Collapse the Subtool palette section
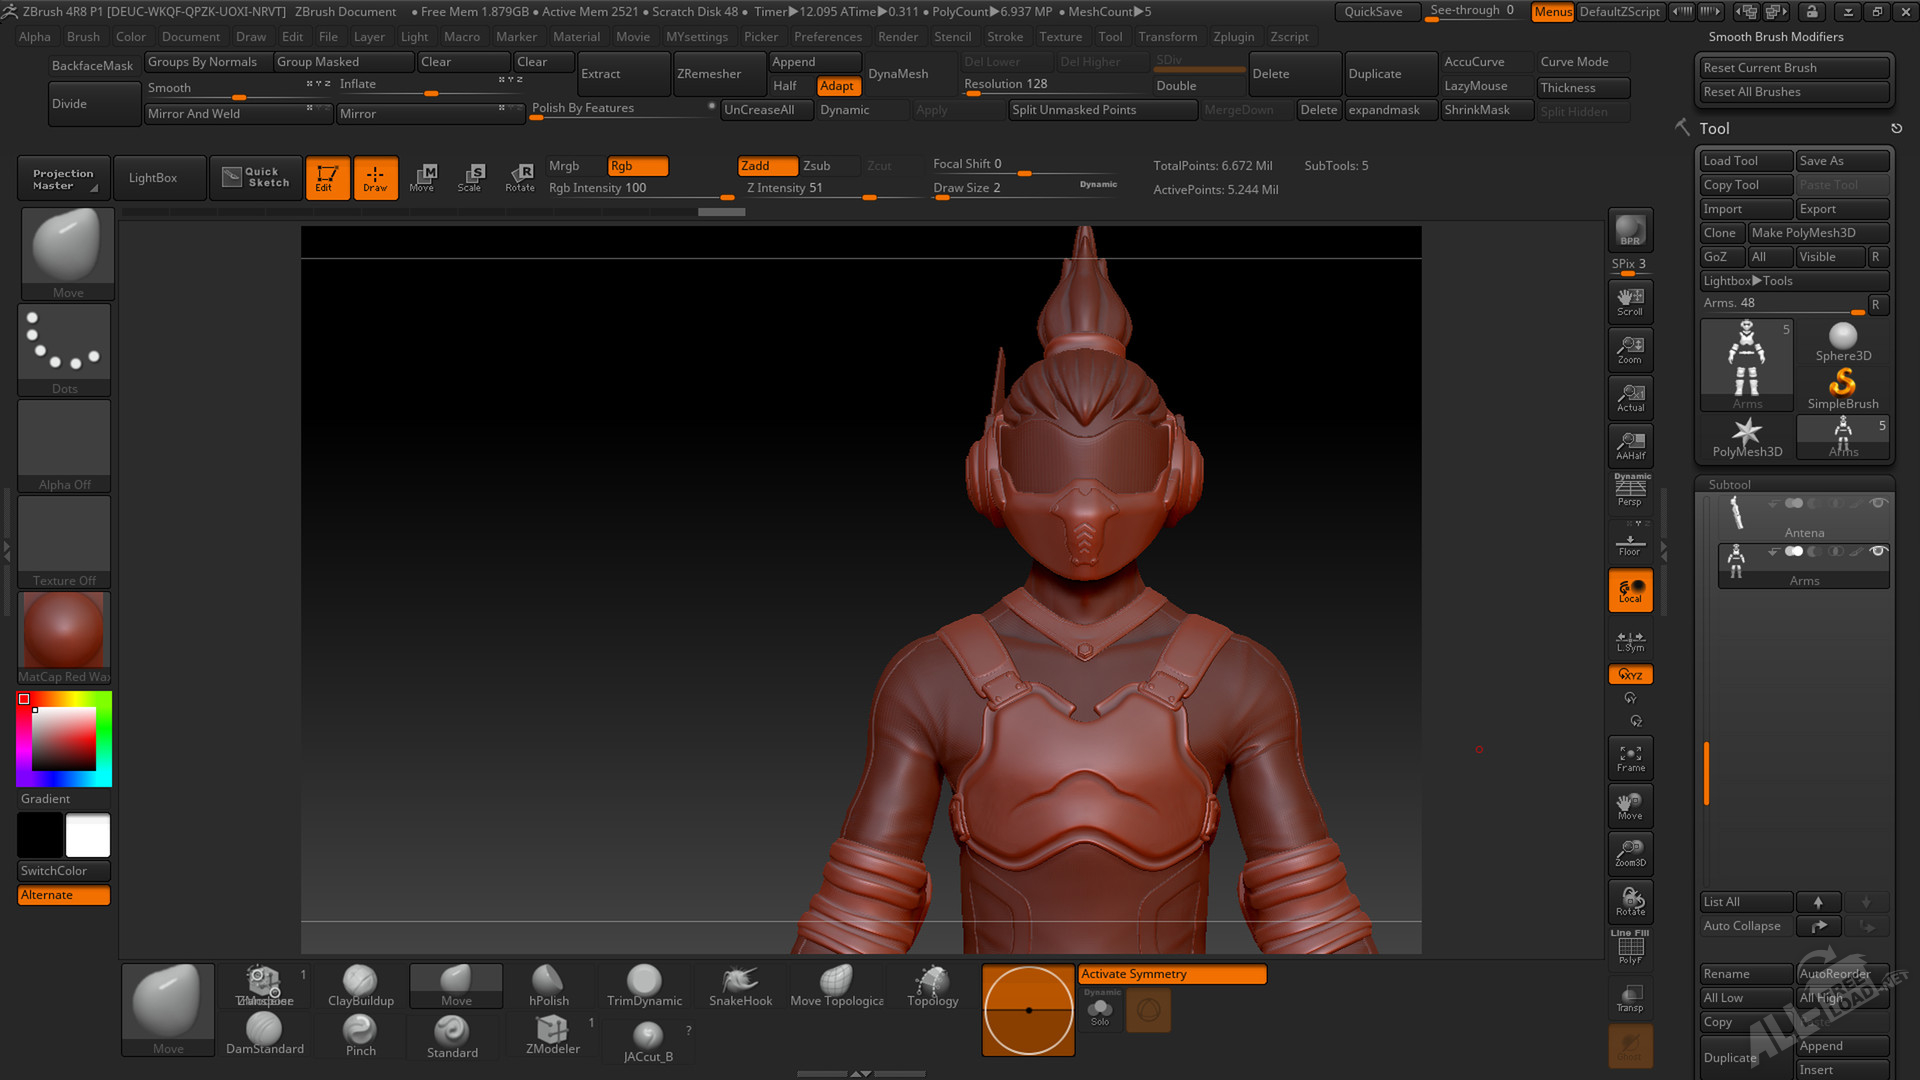Image resolution: width=1920 pixels, height=1080 pixels. pyautogui.click(x=1729, y=484)
